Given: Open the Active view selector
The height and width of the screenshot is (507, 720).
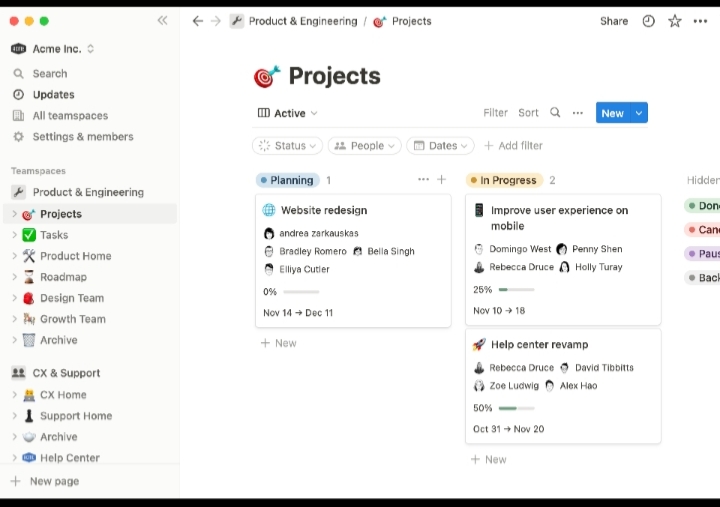Looking at the screenshot, I should tap(288, 113).
